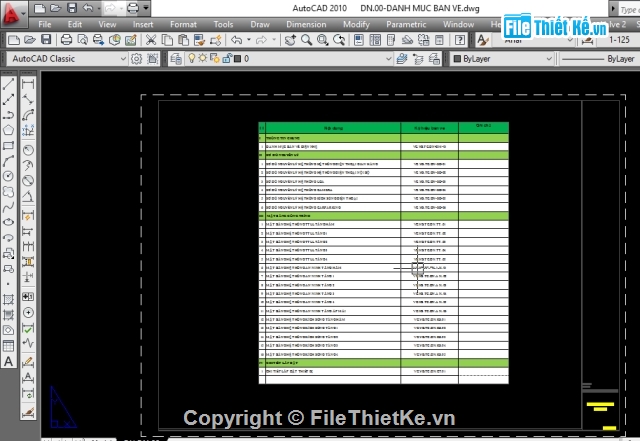This screenshot has height=441, width=640.
Task: Select the Spline draw tool
Action: pyautogui.click(x=8, y=207)
